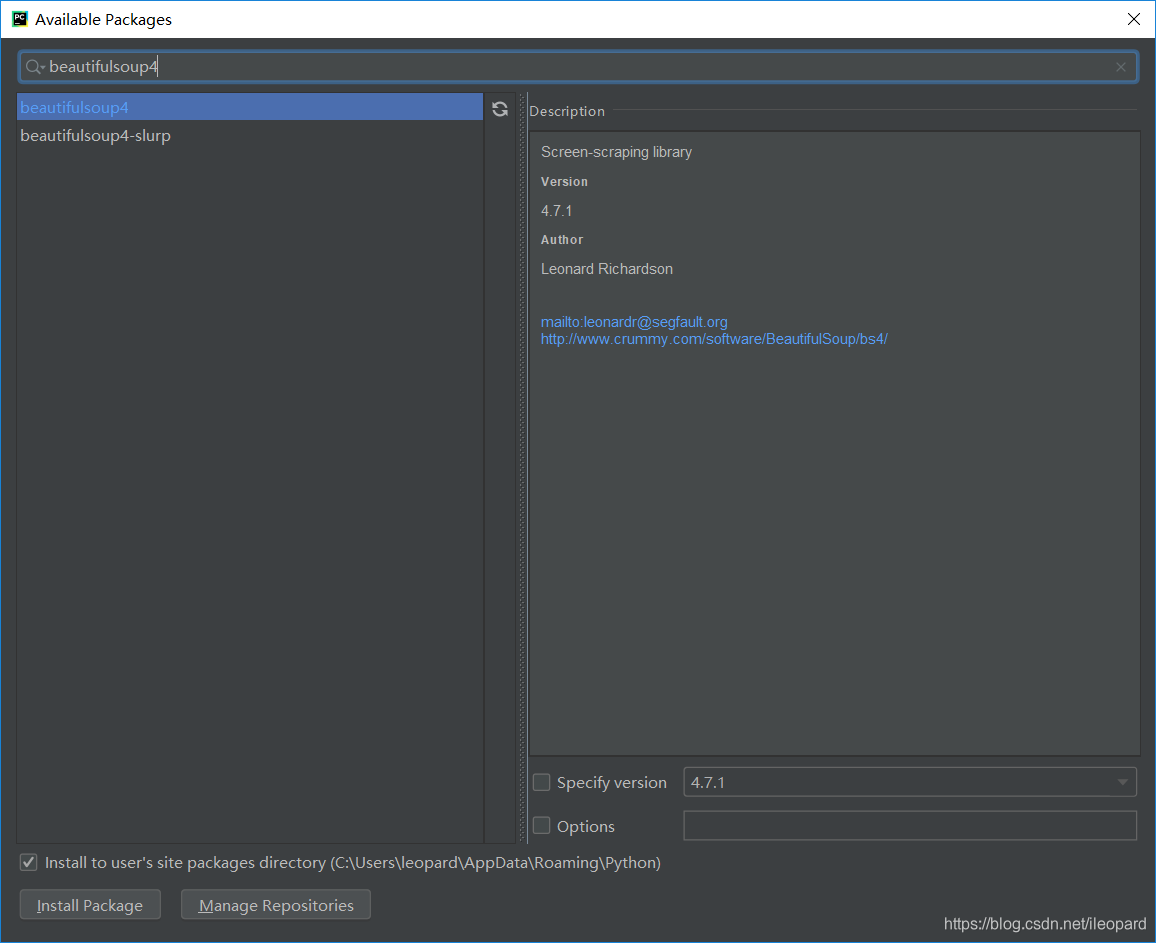
Task: Click the Manage Repositories button
Action: pos(276,905)
